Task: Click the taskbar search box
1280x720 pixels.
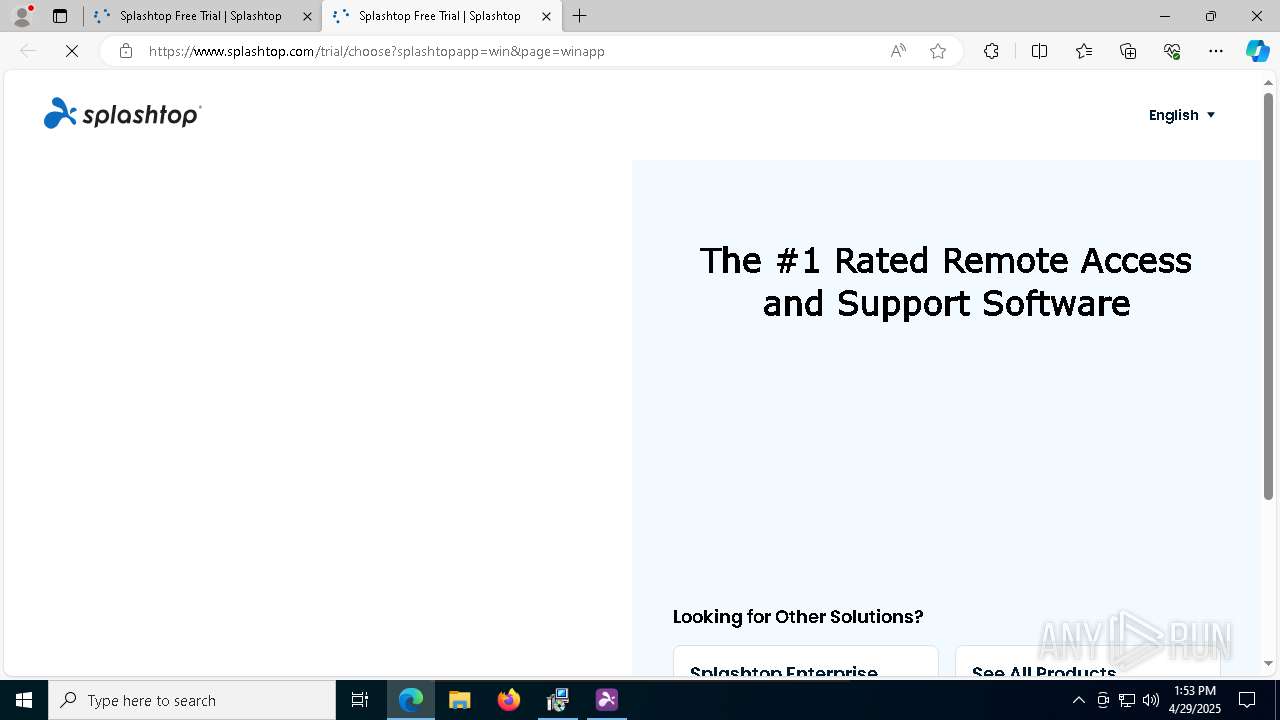Action: point(192,700)
